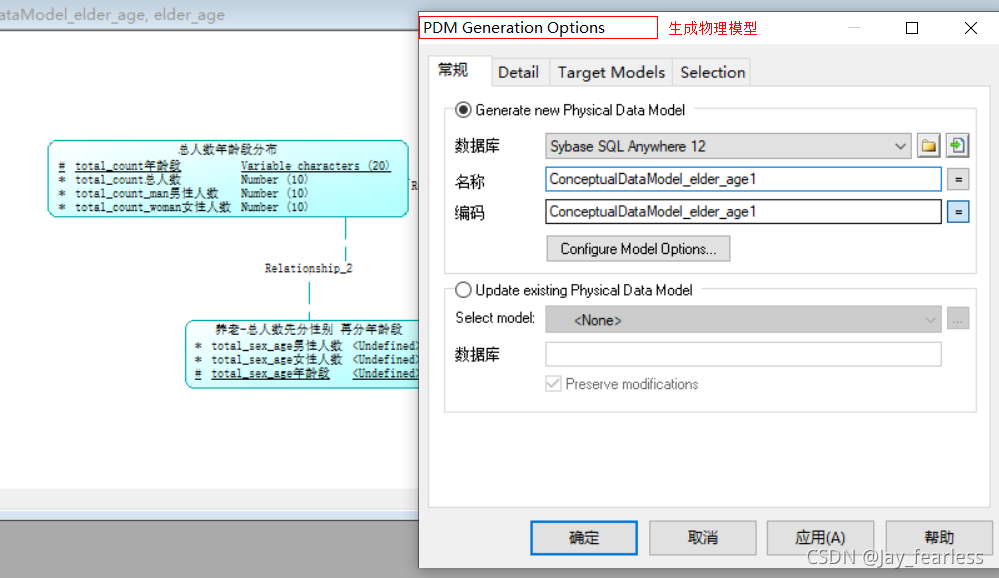Click the Configure Model Options button

pyautogui.click(x=638, y=248)
